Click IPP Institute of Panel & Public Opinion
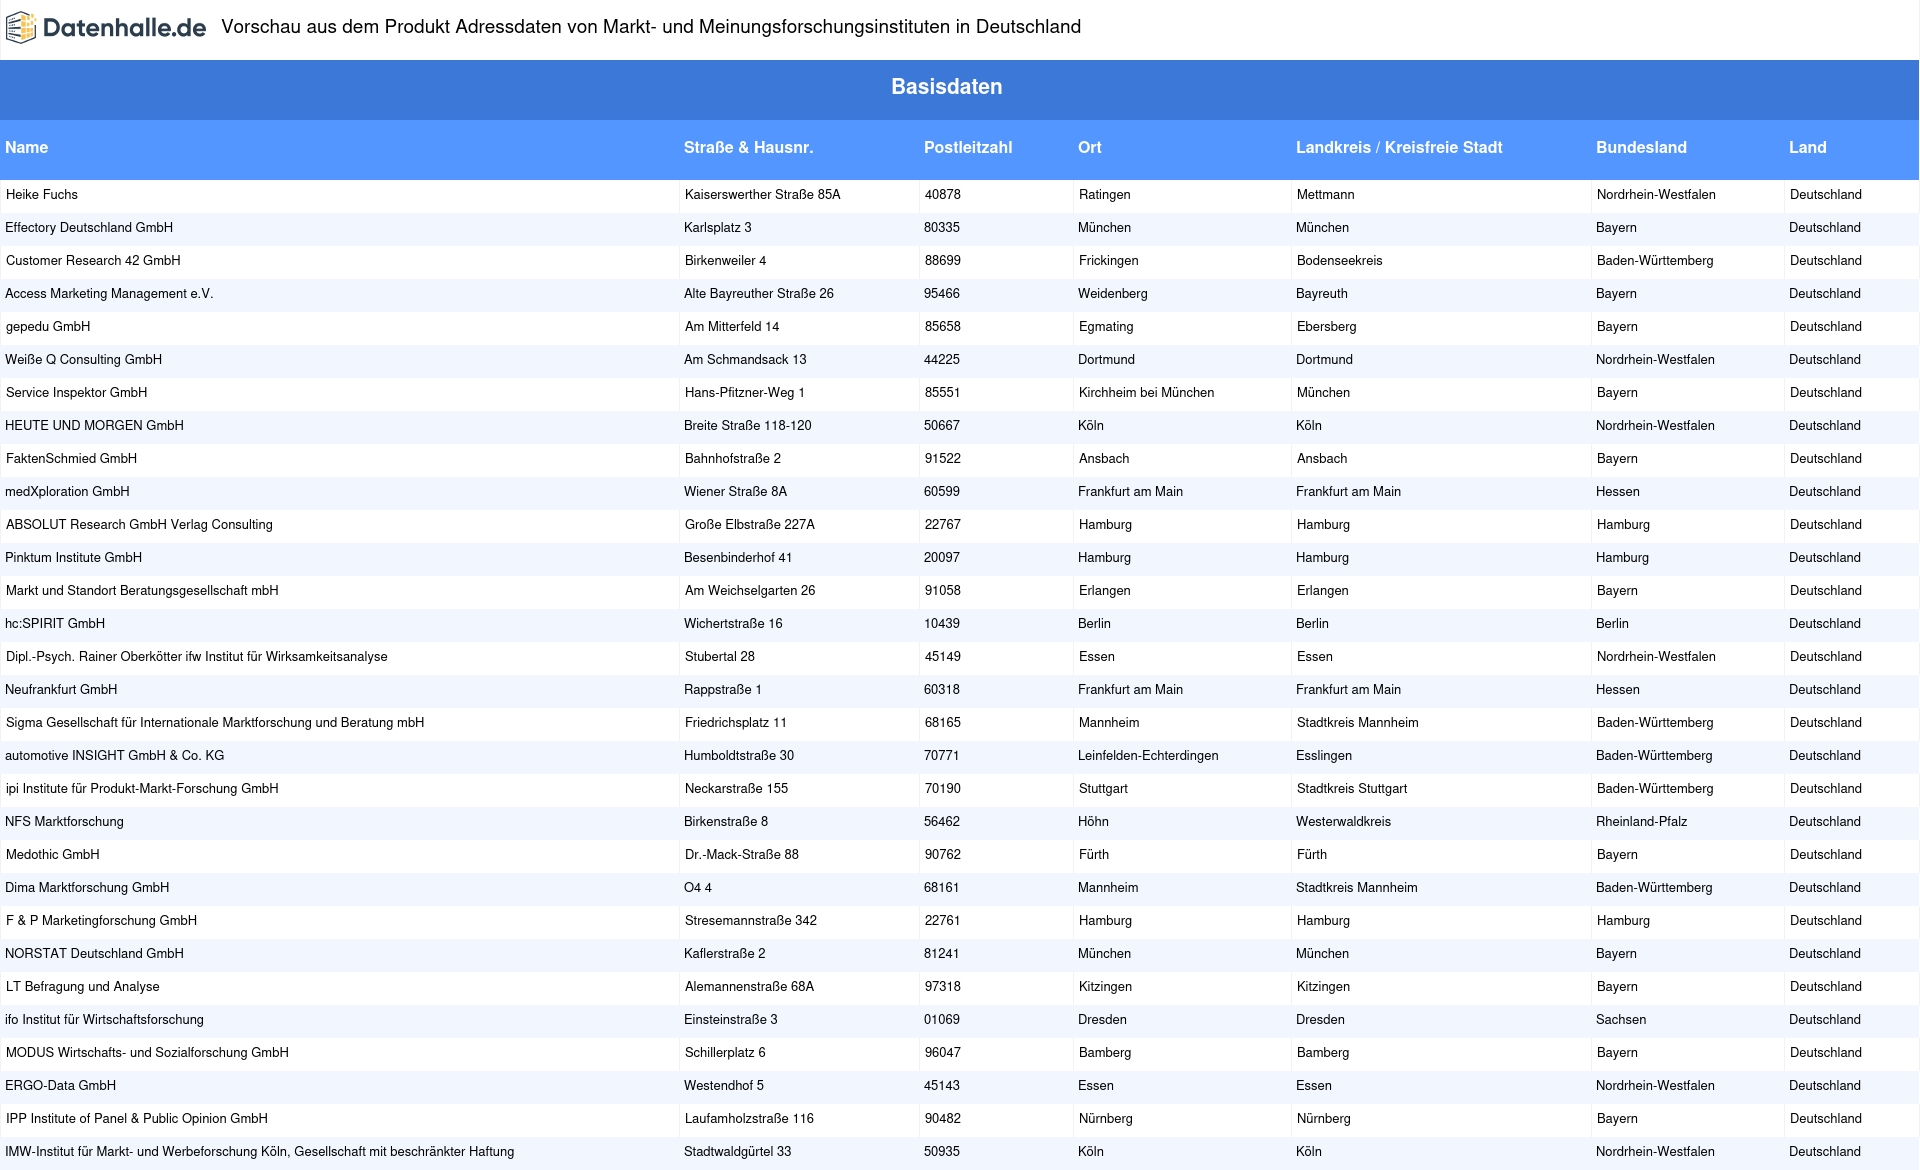Viewport: 1920px width, 1170px height. point(136,1118)
